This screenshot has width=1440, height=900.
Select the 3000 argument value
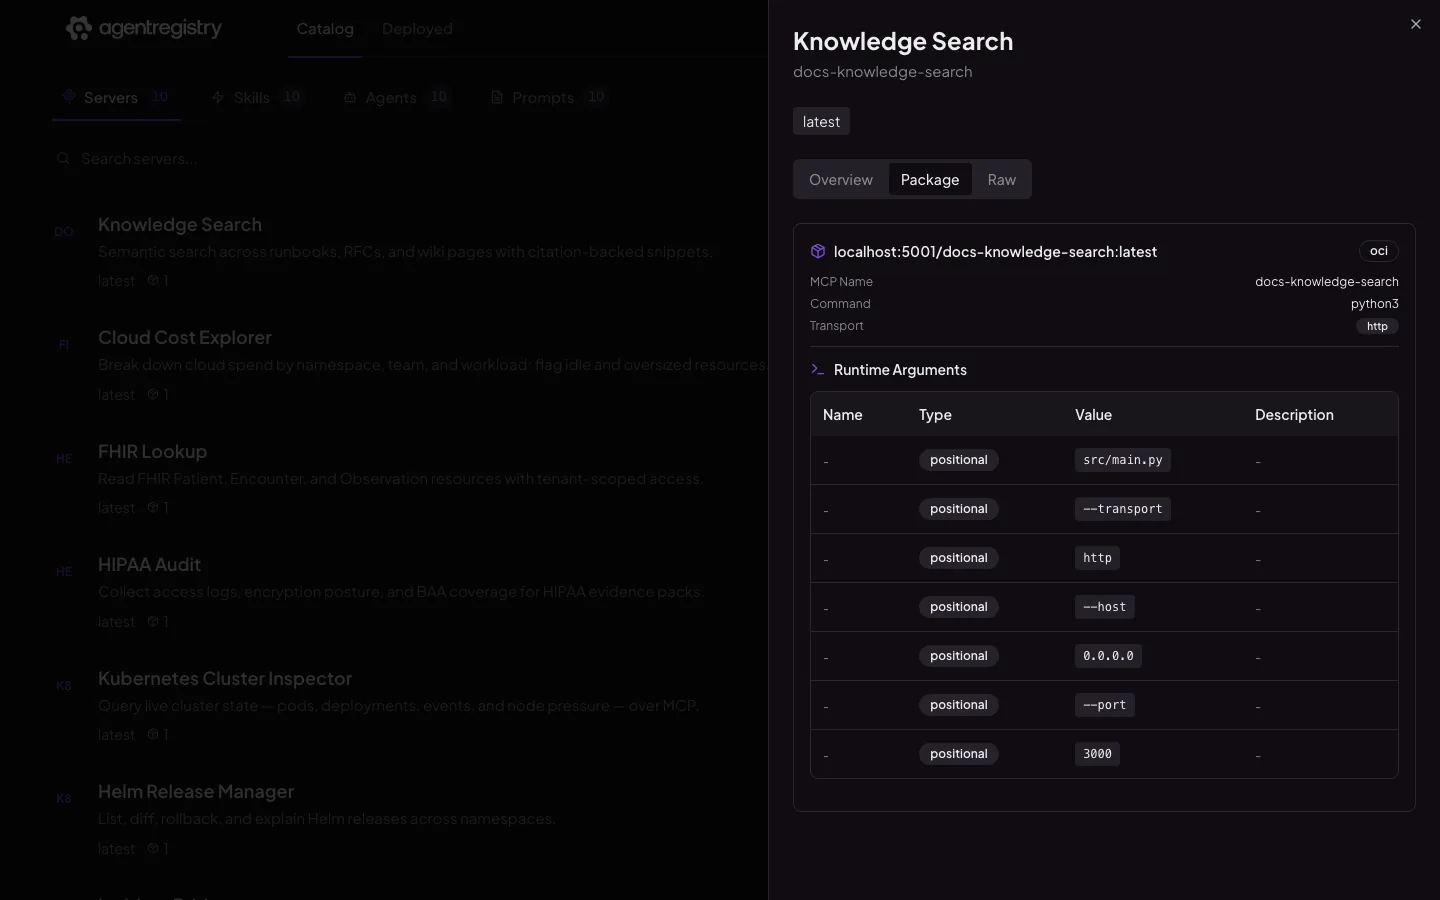[1097, 754]
